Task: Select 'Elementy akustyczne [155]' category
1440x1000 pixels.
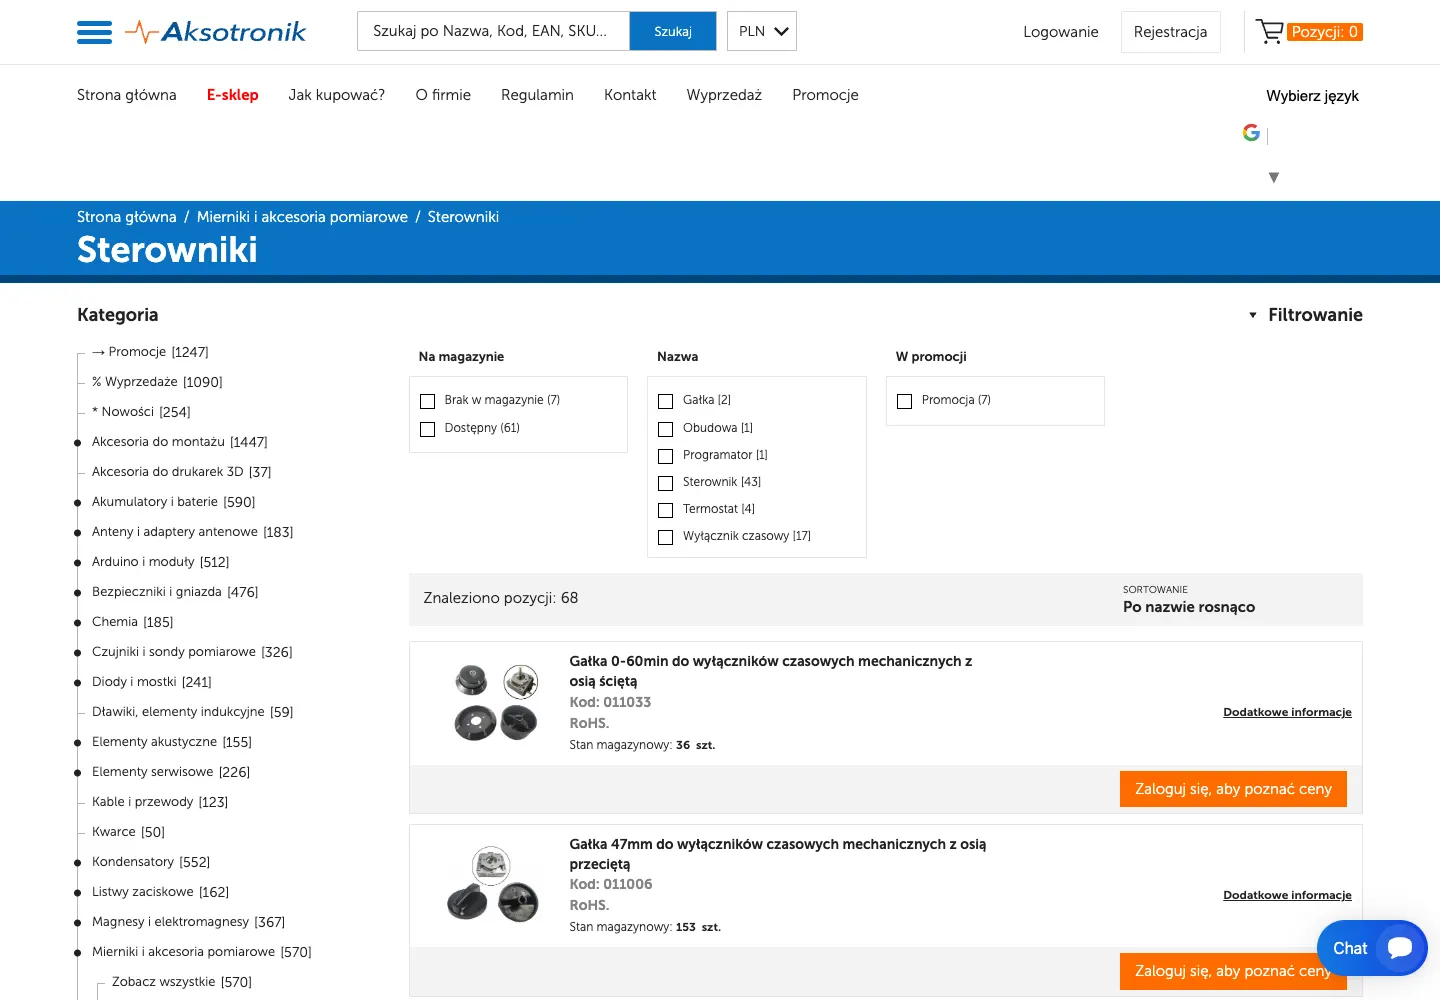Action: (x=172, y=742)
